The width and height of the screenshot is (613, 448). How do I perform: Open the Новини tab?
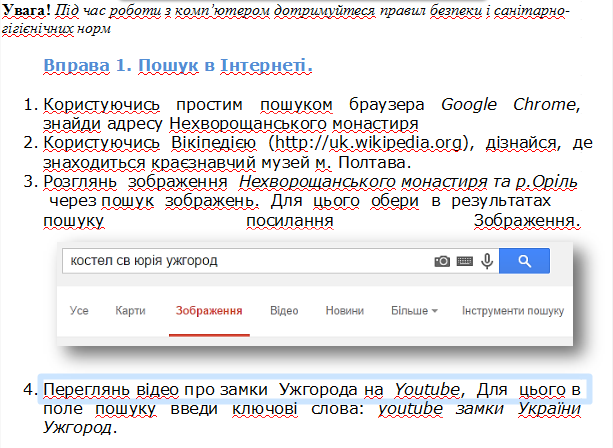click(345, 311)
